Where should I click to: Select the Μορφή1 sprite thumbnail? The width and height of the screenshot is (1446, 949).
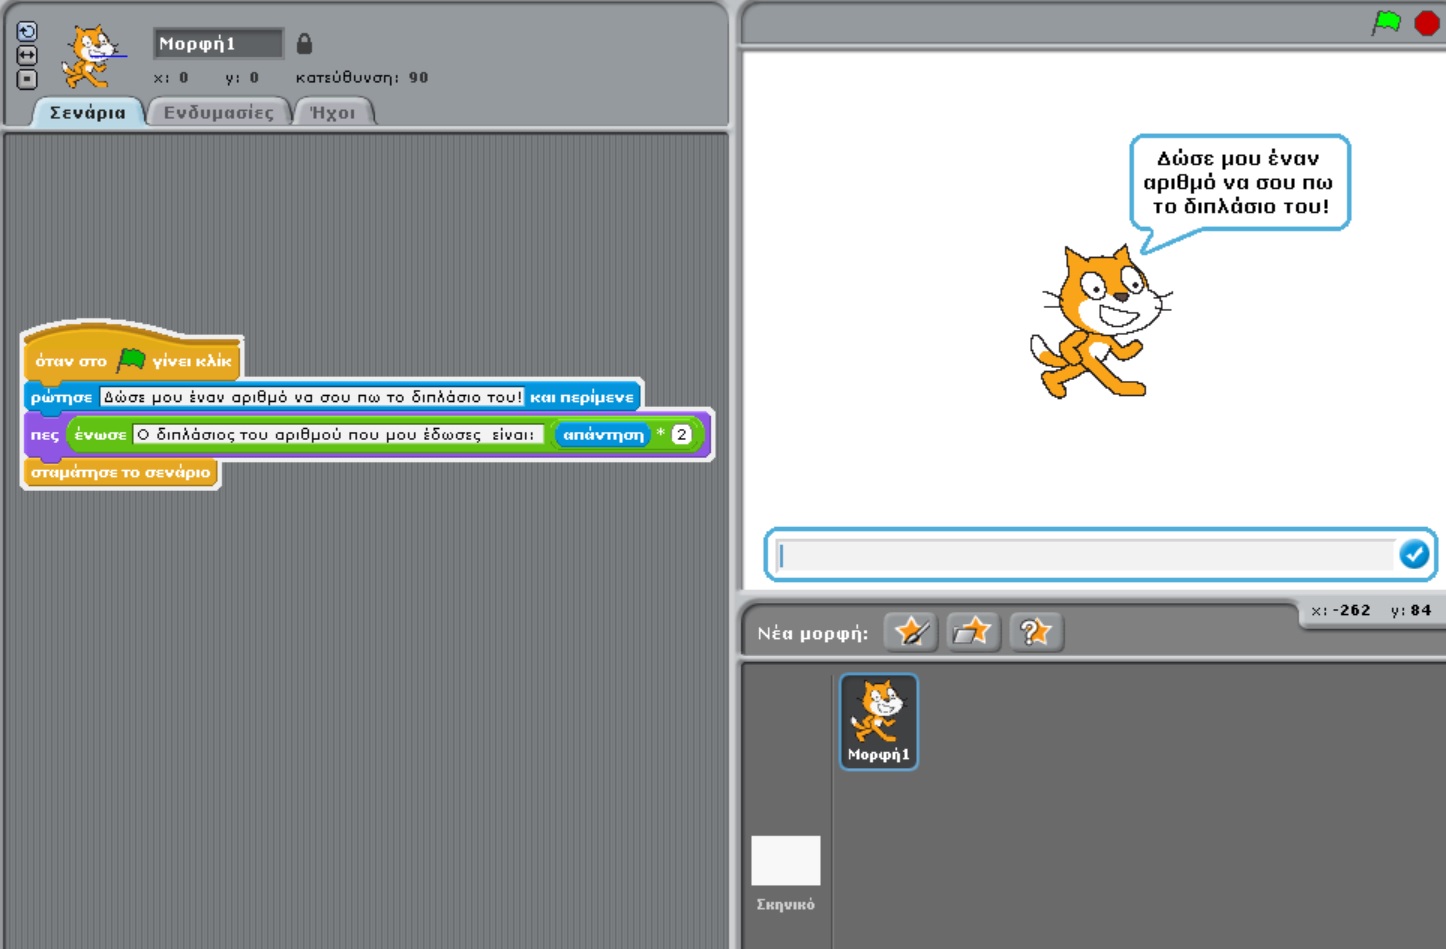pos(879,721)
